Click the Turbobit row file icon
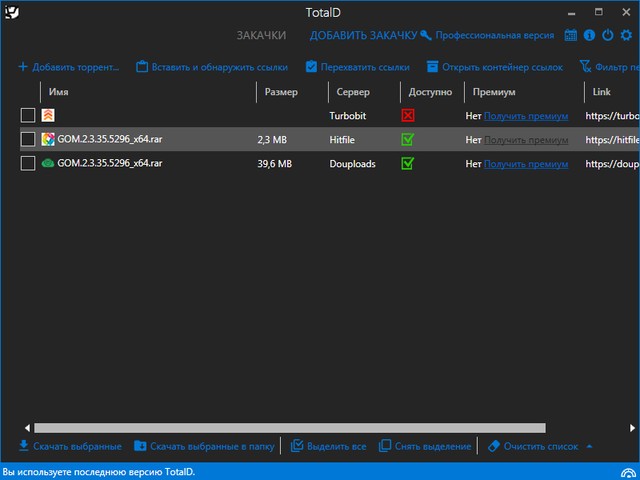This screenshot has width=640, height=480. 48,115
